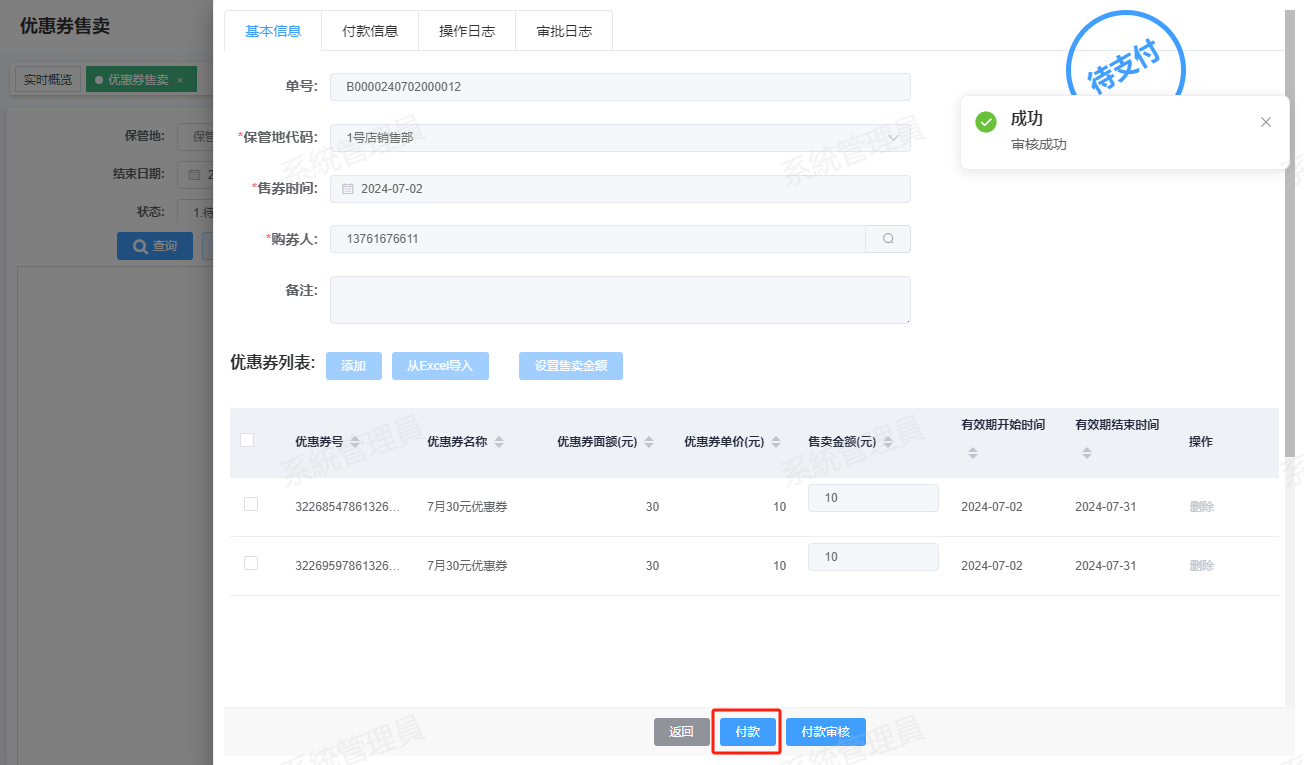Click 7月30元优惠券 in row 32269597861326…
Viewport: 1304px width, 765px height.
coord(467,566)
